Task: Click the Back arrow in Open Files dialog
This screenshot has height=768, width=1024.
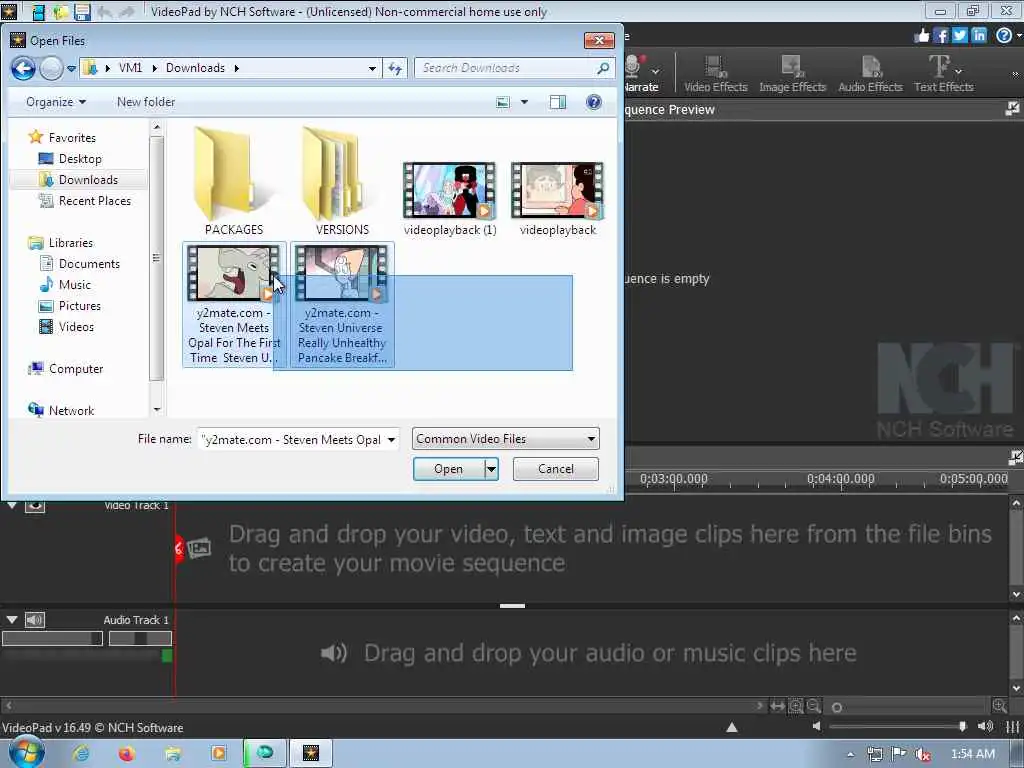Action: pyautogui.click(x=24, y=68)
